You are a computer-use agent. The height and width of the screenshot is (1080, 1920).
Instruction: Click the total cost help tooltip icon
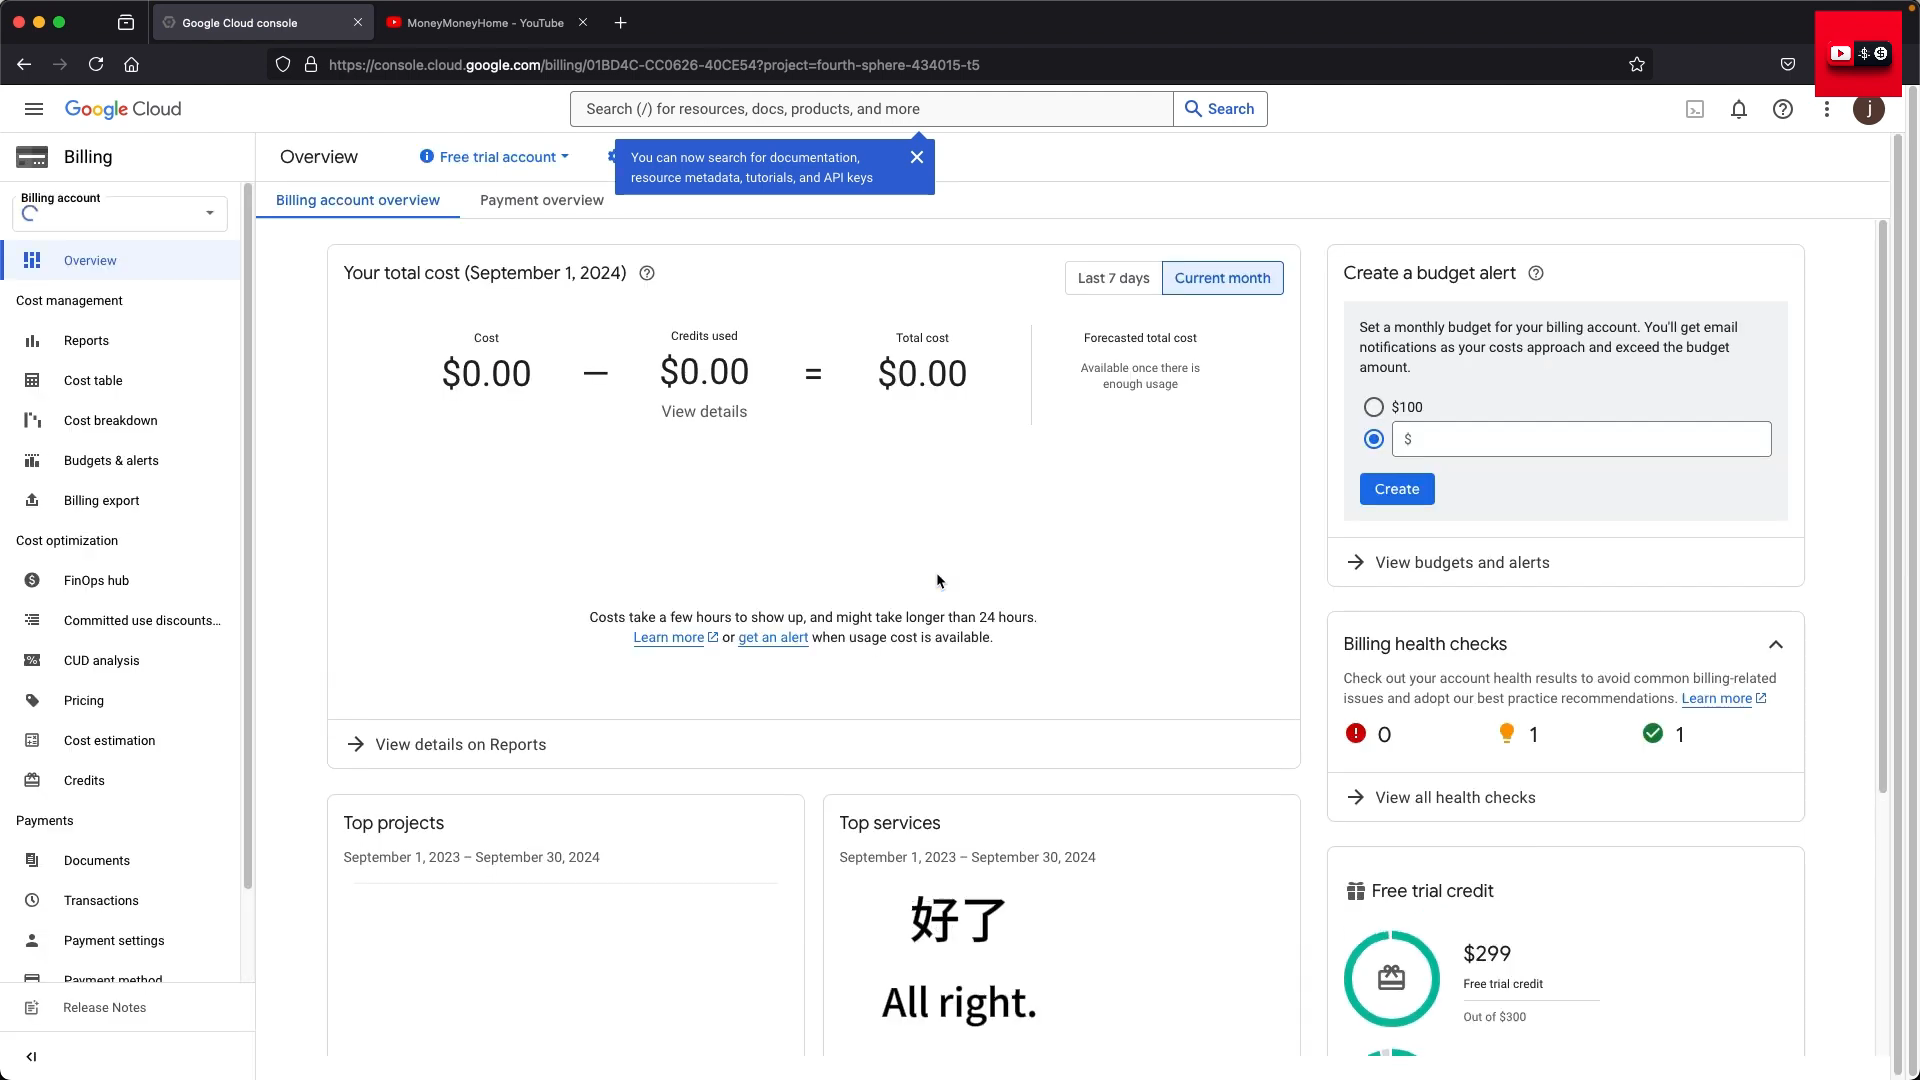tap(647, 274)
